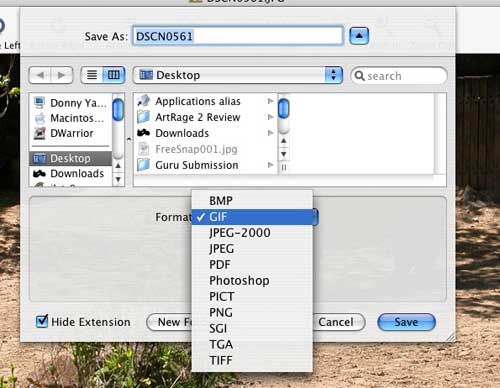
Task: Select ArtRage 2 Review folder
Action: [206, 117]
